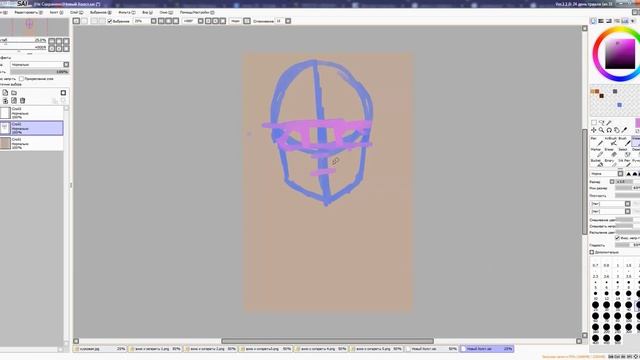Choose the Binary pen tool
This screenshot has height=360, width=640.
point(610,163)
